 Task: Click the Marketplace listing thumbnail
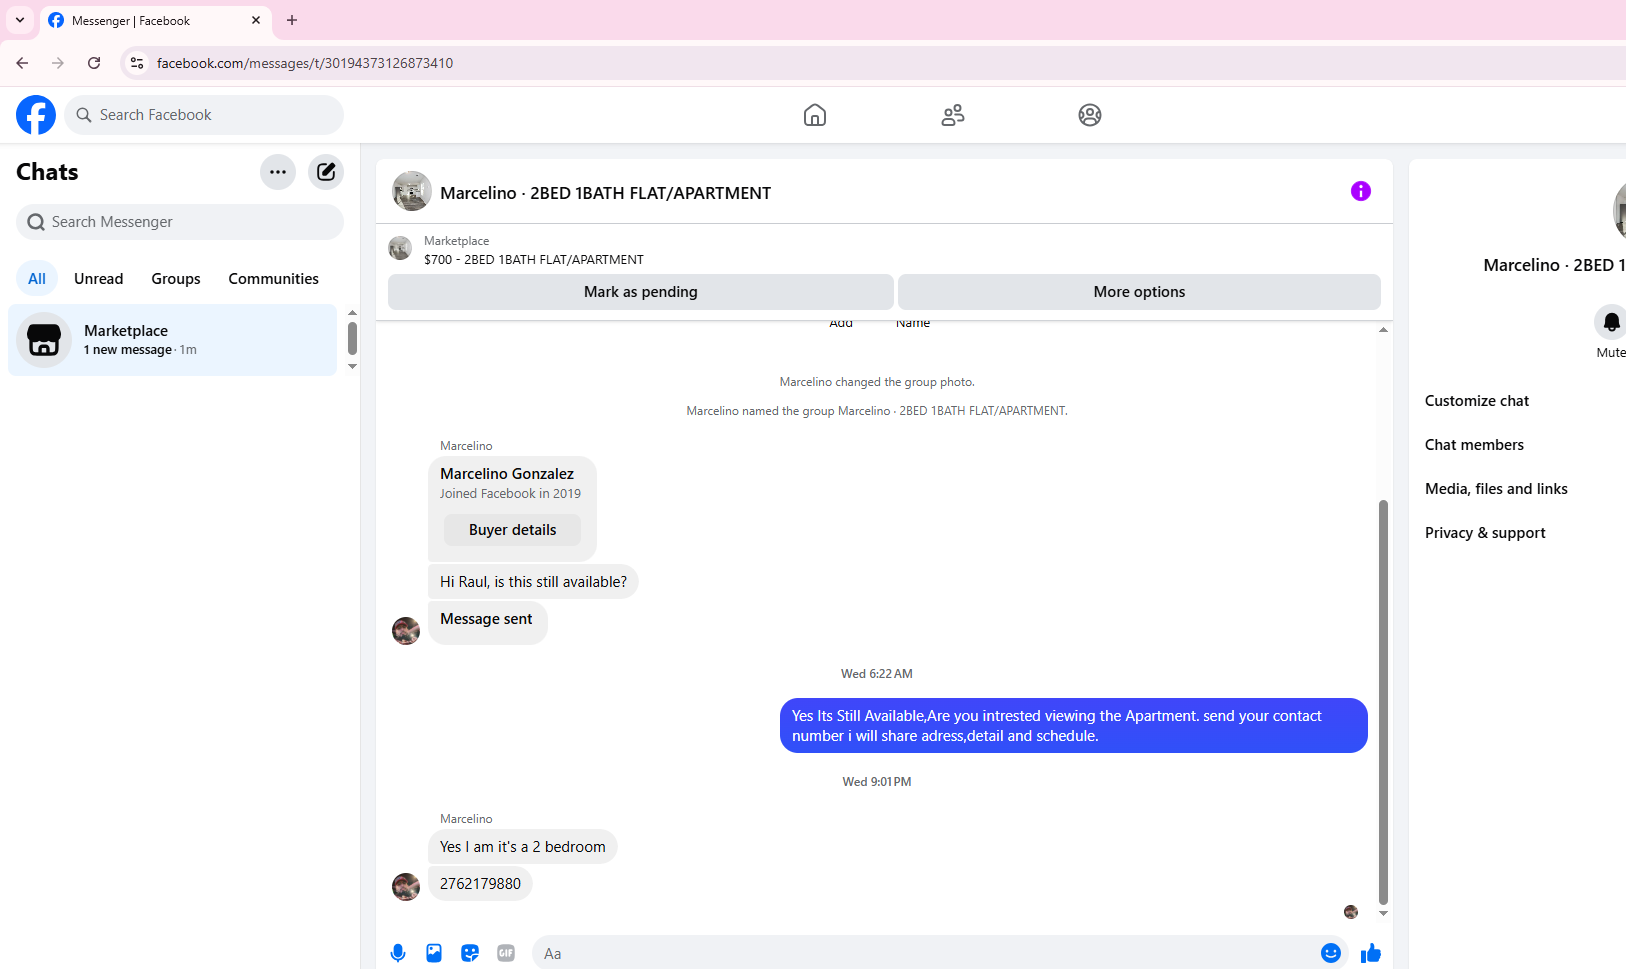[400, 248]
